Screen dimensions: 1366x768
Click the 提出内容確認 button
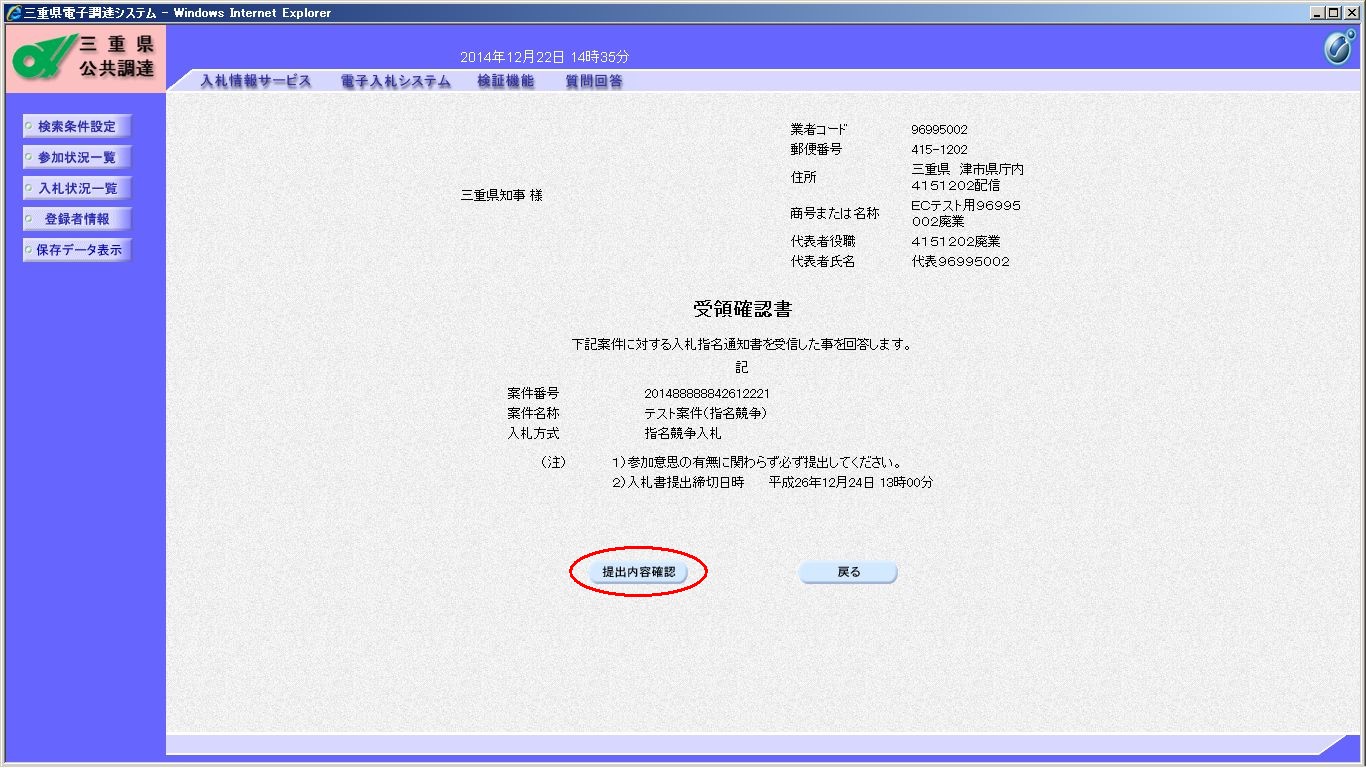click(638, 572)
